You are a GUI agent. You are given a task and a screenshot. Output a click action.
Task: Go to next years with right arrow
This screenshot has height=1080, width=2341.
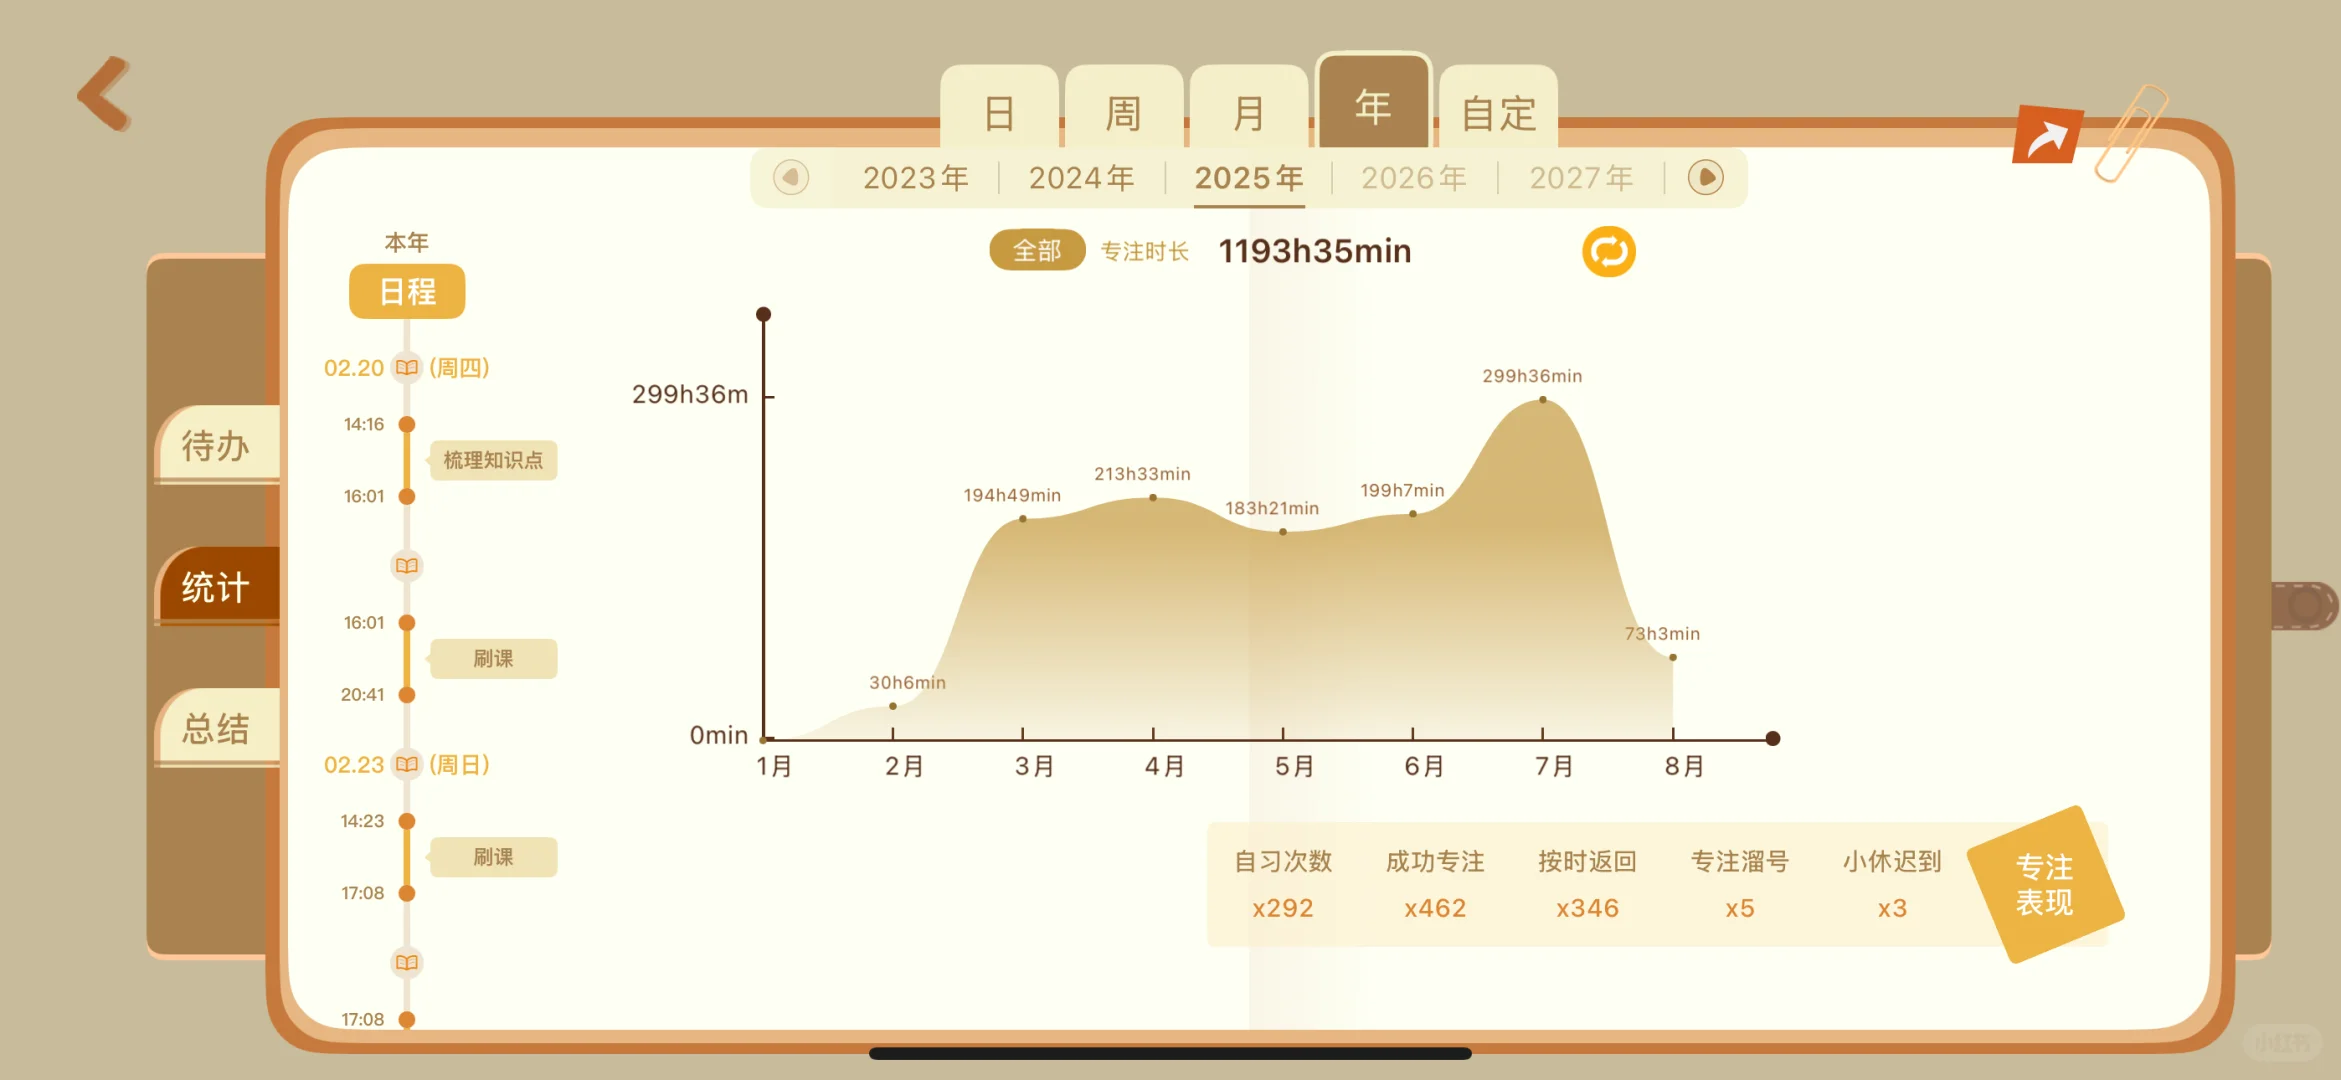pyautogui.click(x=1705, y=178)
